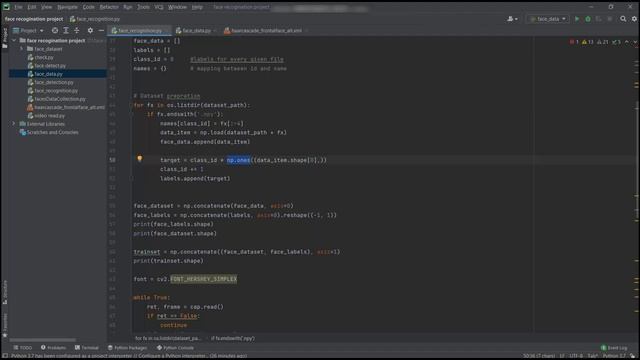Image resolution: width=640 pixels, height=360 pixels.
Task: Open the Project view selector dropdown
Action: pyautogui.click(x=28, y=31)
